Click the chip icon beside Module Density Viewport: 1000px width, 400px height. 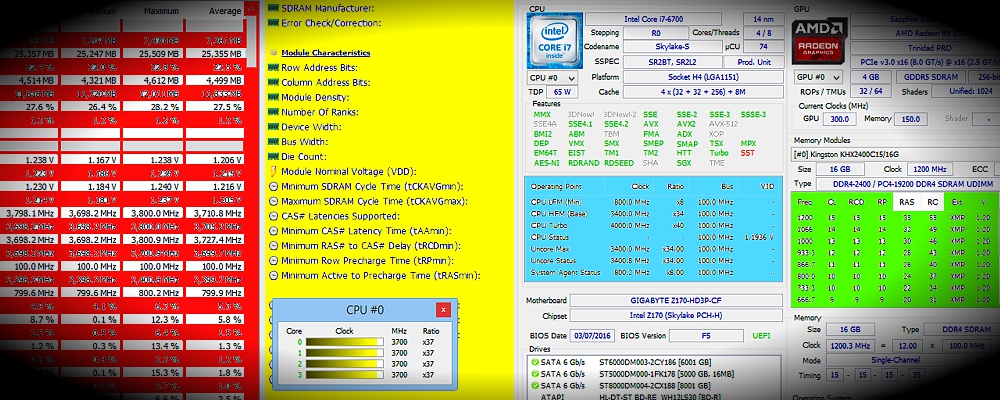(274, 97)
